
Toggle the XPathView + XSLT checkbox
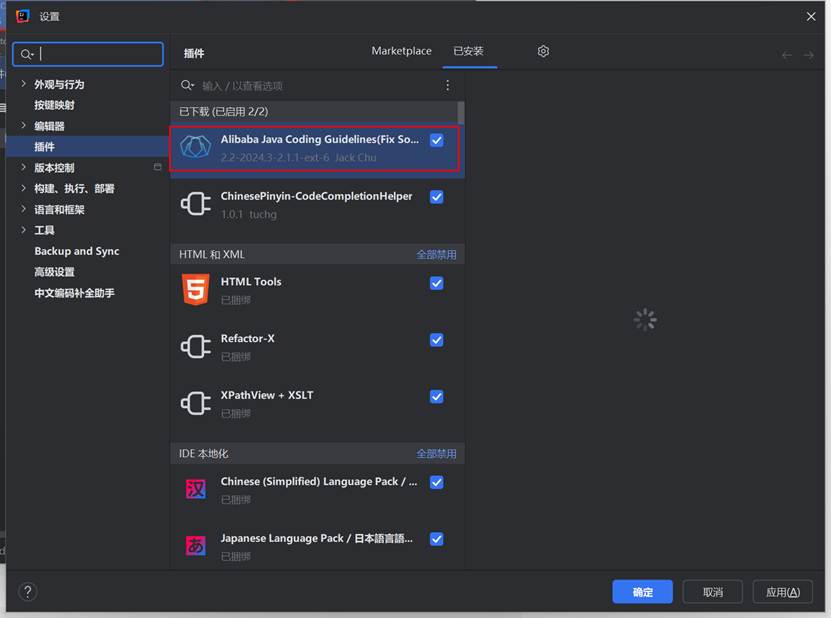tap(437, 396)
